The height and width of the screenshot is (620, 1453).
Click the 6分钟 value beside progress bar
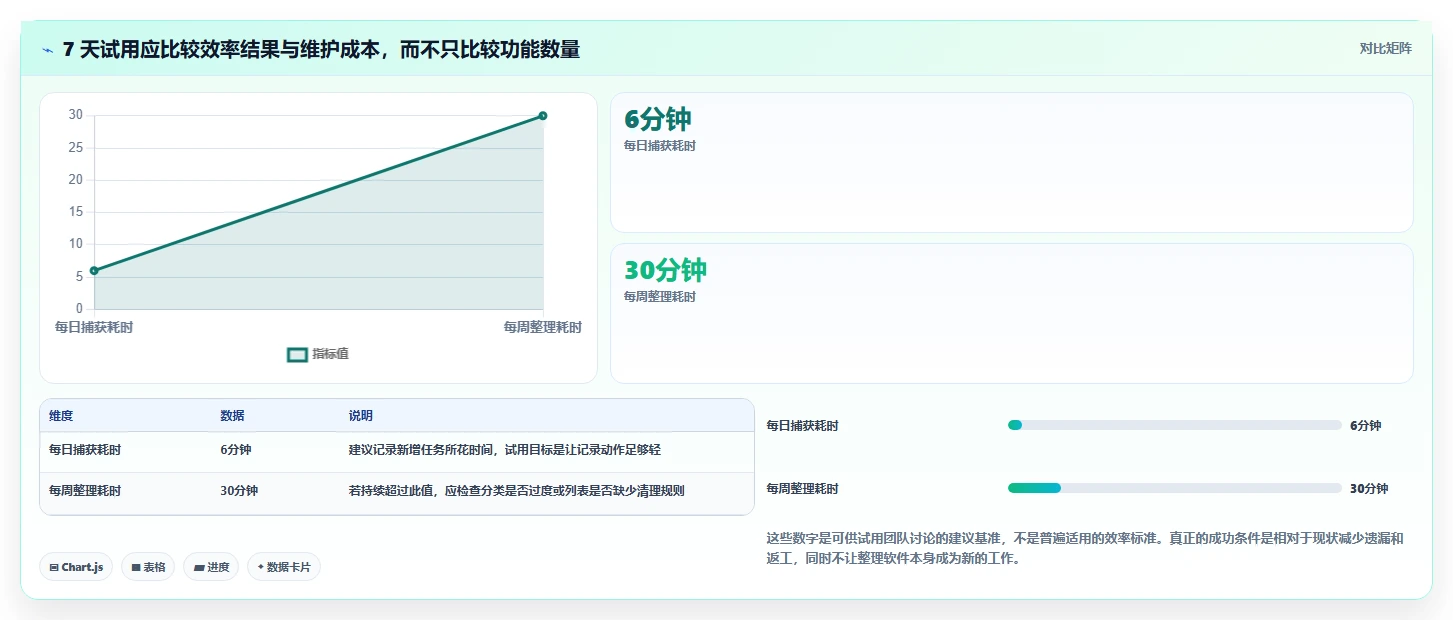[x=1365, y=426]
